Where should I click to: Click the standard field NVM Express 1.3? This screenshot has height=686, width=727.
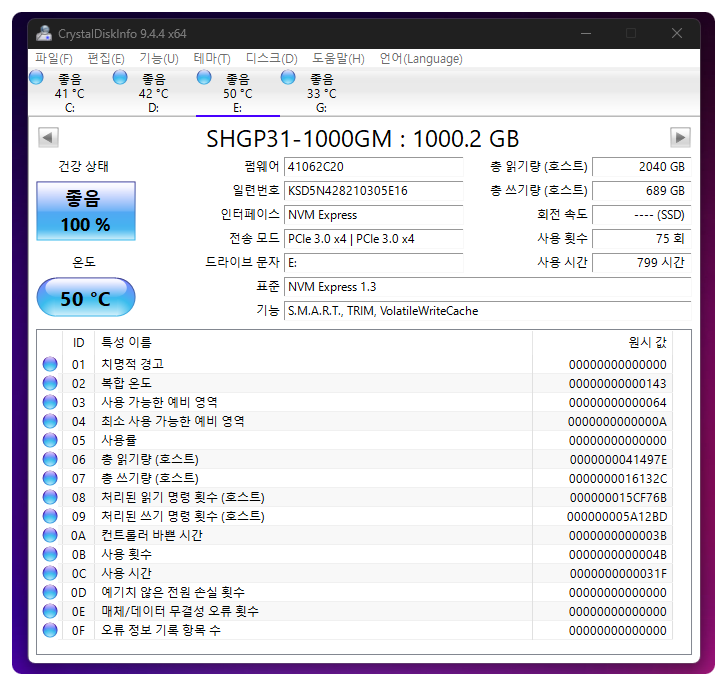[x=488, y=287]
